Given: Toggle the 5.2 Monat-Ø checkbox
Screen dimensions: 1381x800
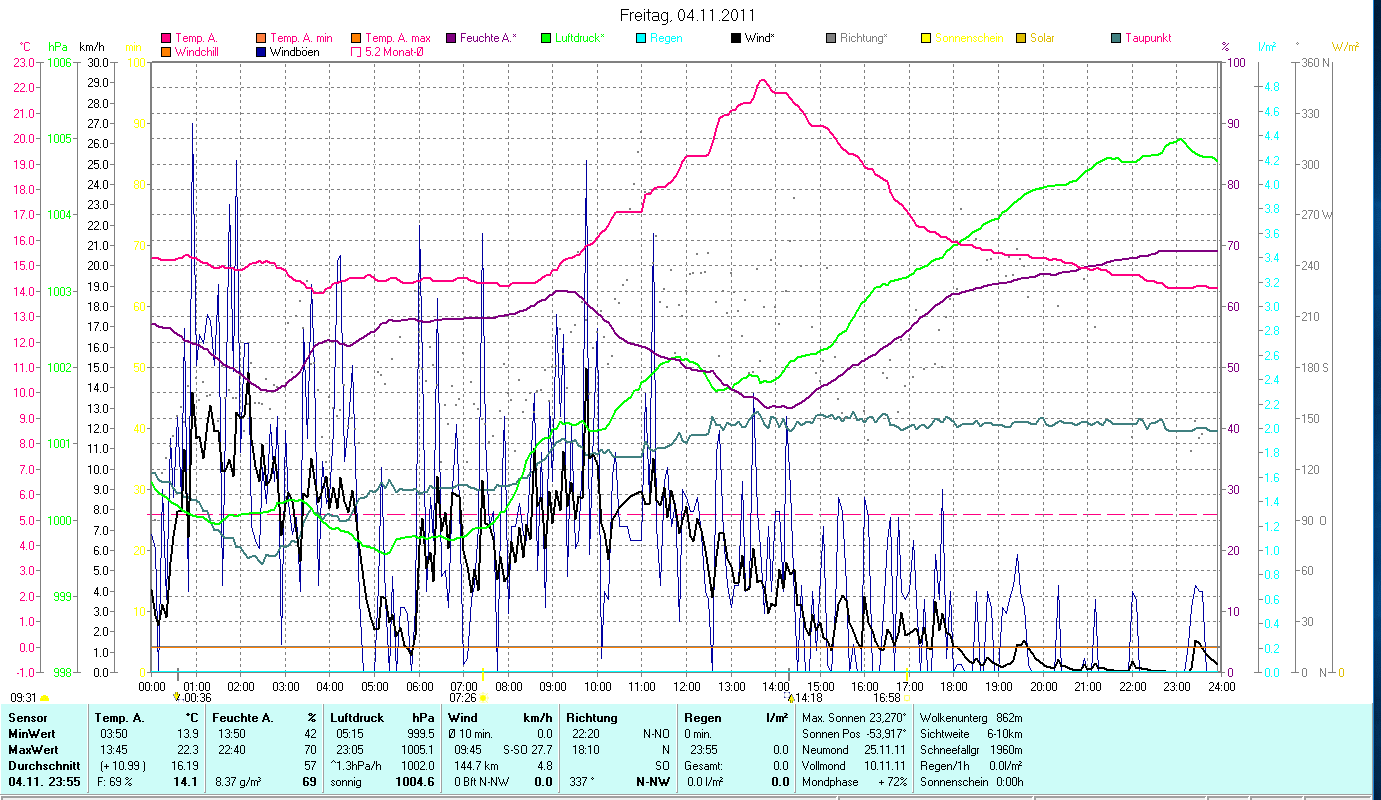Looking at the screenshot, I should click(x=356, y=51).
